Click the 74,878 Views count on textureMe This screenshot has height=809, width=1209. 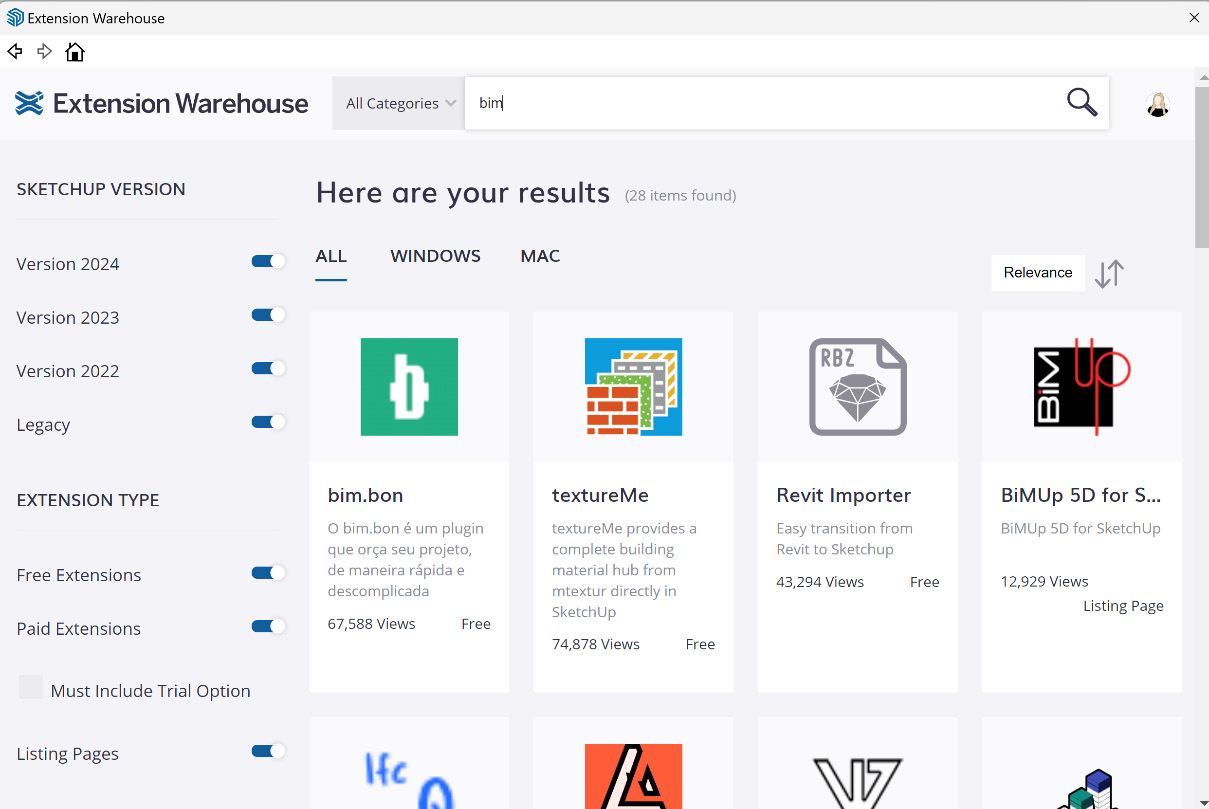(x=596, y=645)
